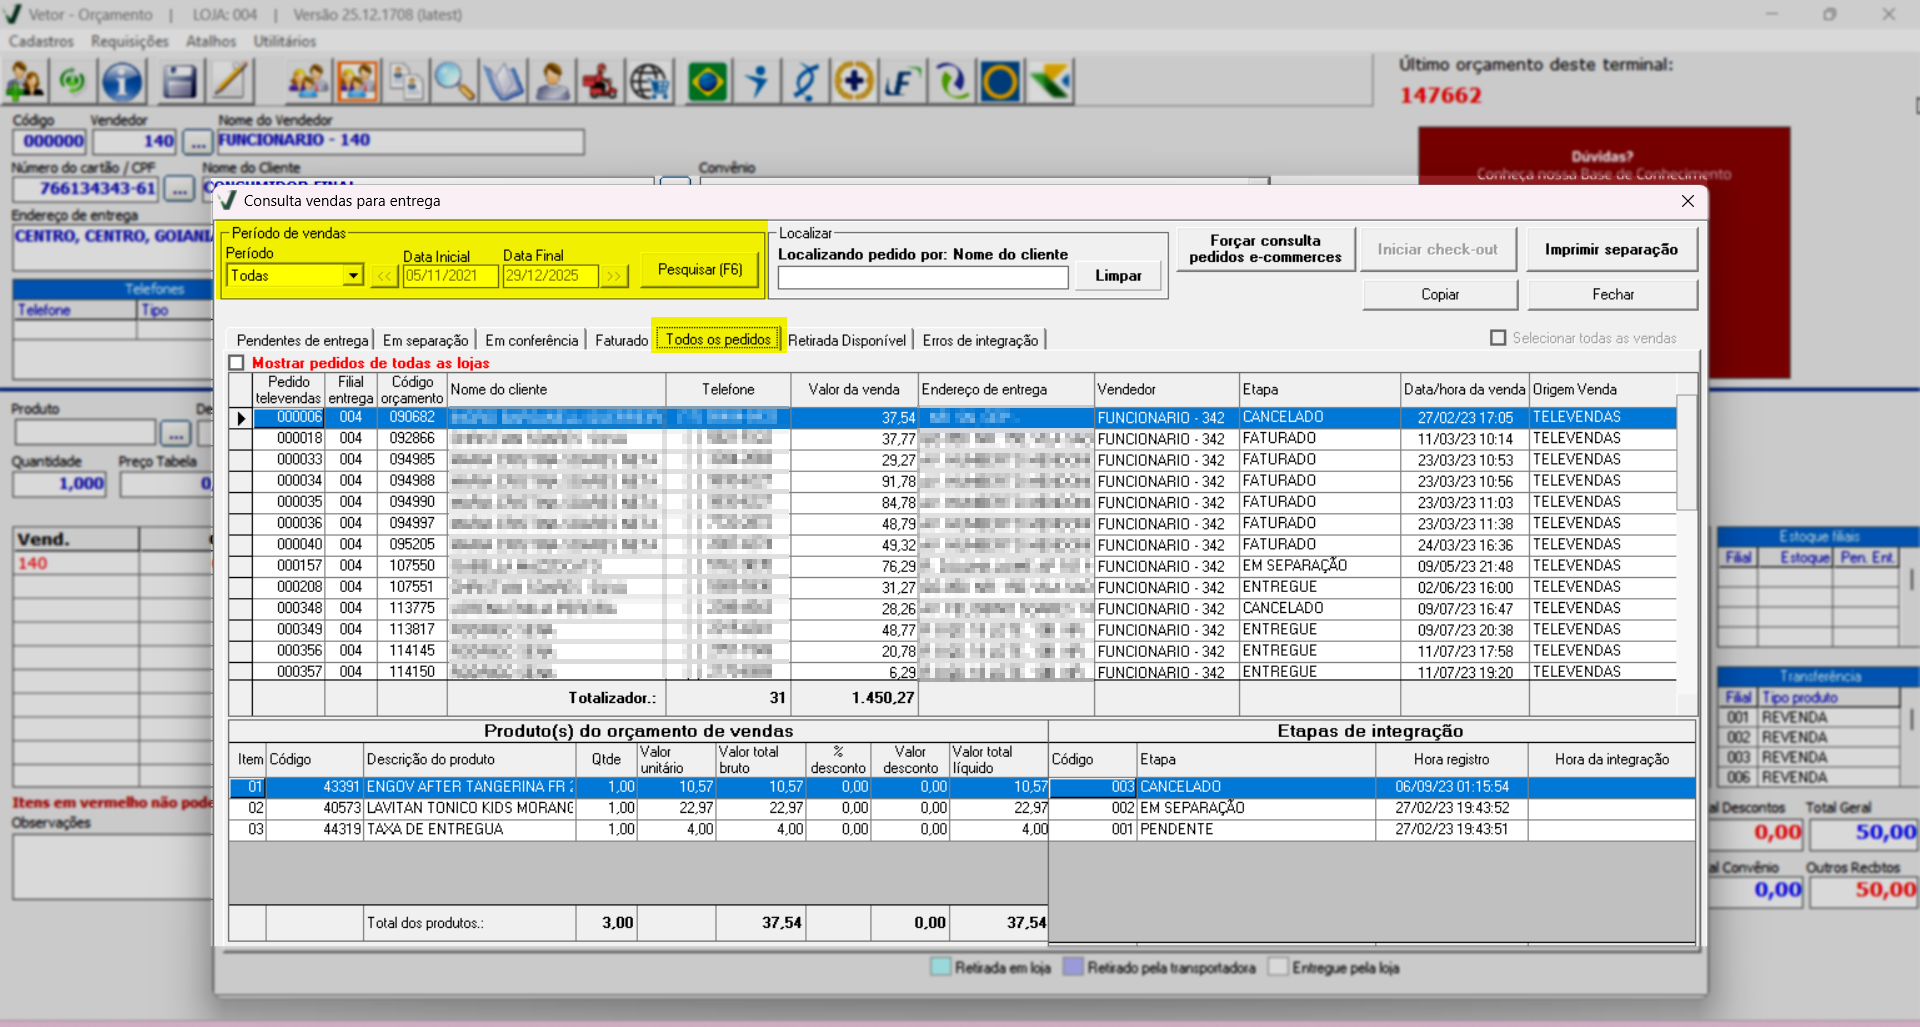Click the floppy disk save icon

tap(179, 82)
